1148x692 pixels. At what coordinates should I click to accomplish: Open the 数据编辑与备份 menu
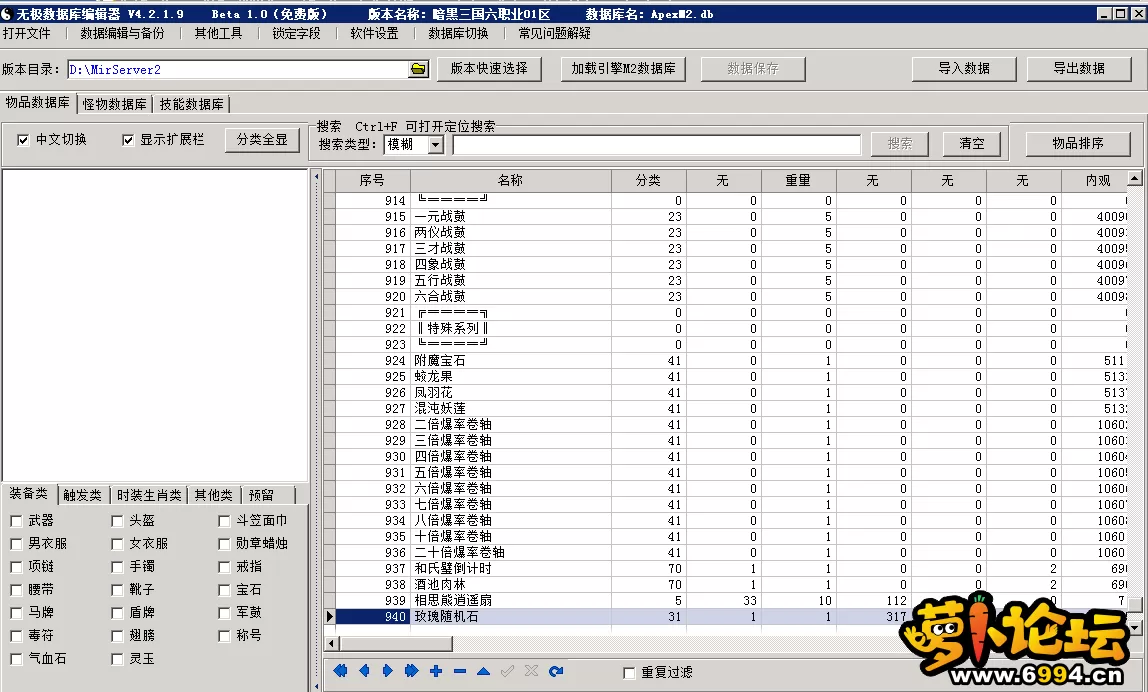click(x=122, y=34)
